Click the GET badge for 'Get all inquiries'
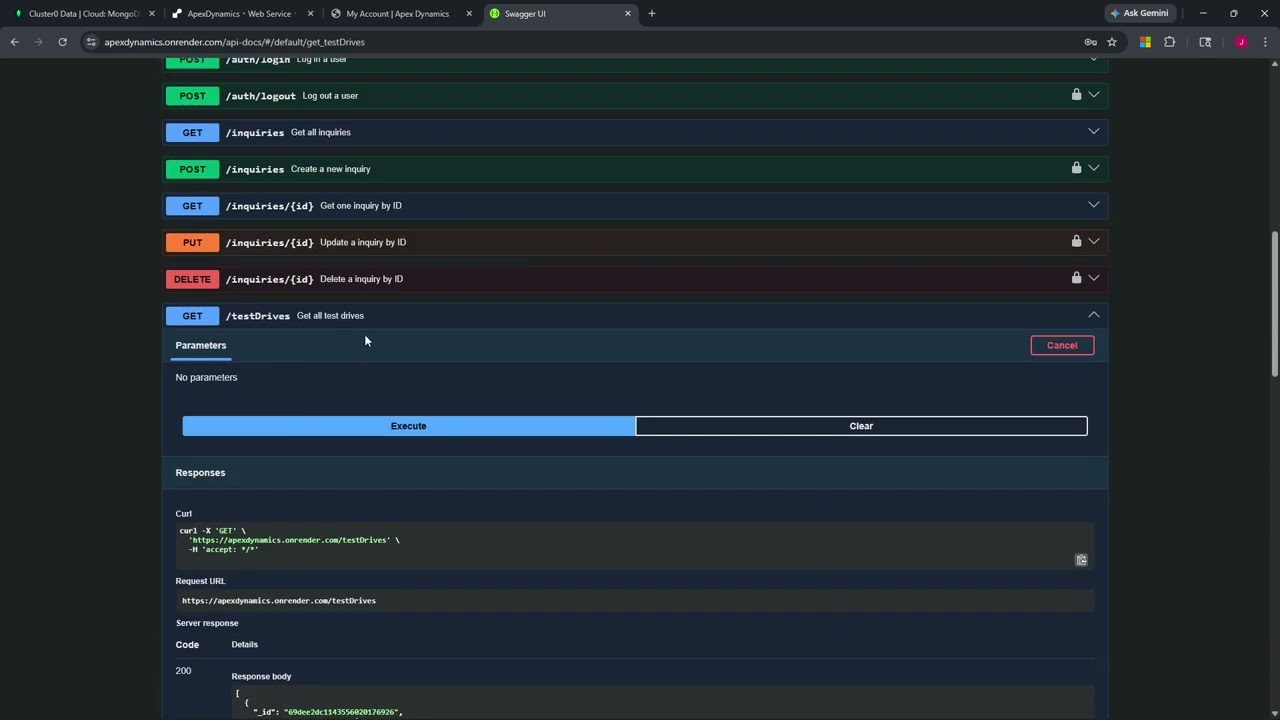Viewport: 1280px width, 720px height. click(x=192, y=132)
